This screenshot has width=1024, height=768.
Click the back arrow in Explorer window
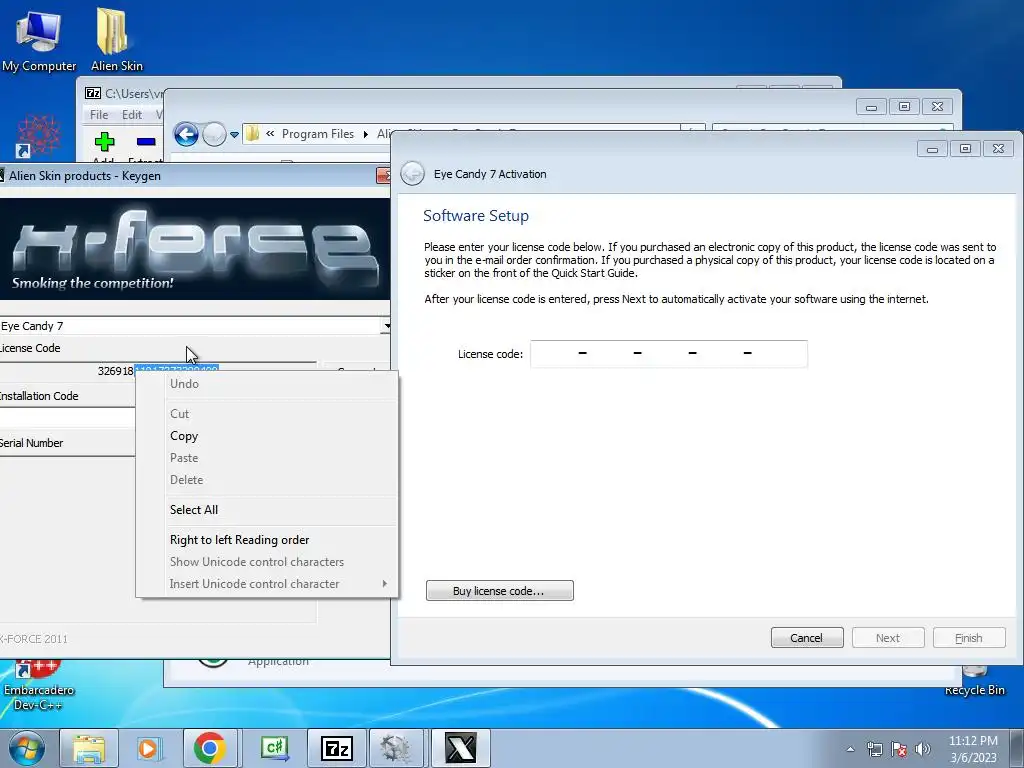(186, 135)
